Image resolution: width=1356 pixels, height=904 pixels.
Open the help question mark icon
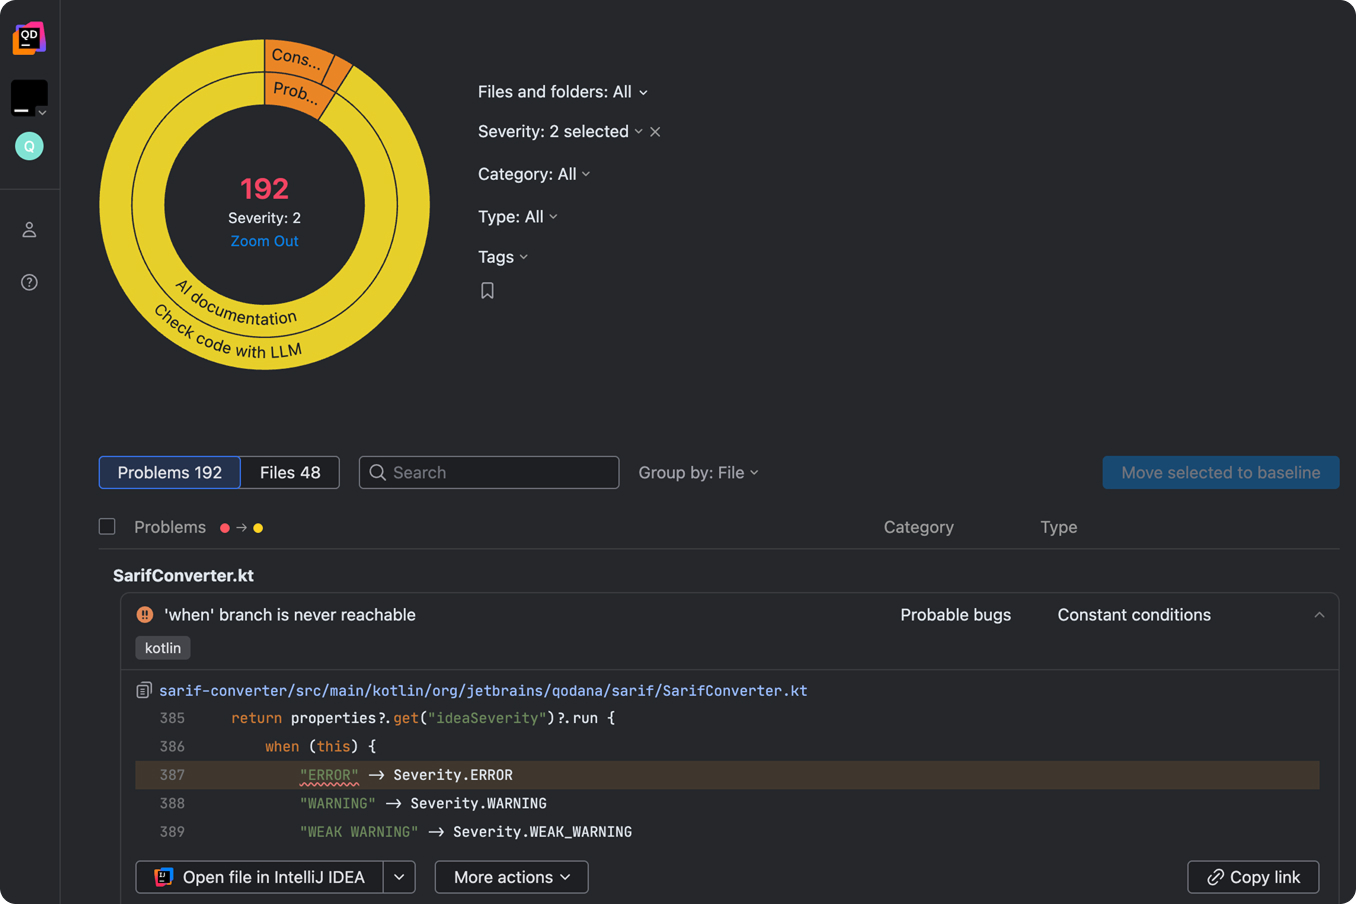click(x=29, y=282)
